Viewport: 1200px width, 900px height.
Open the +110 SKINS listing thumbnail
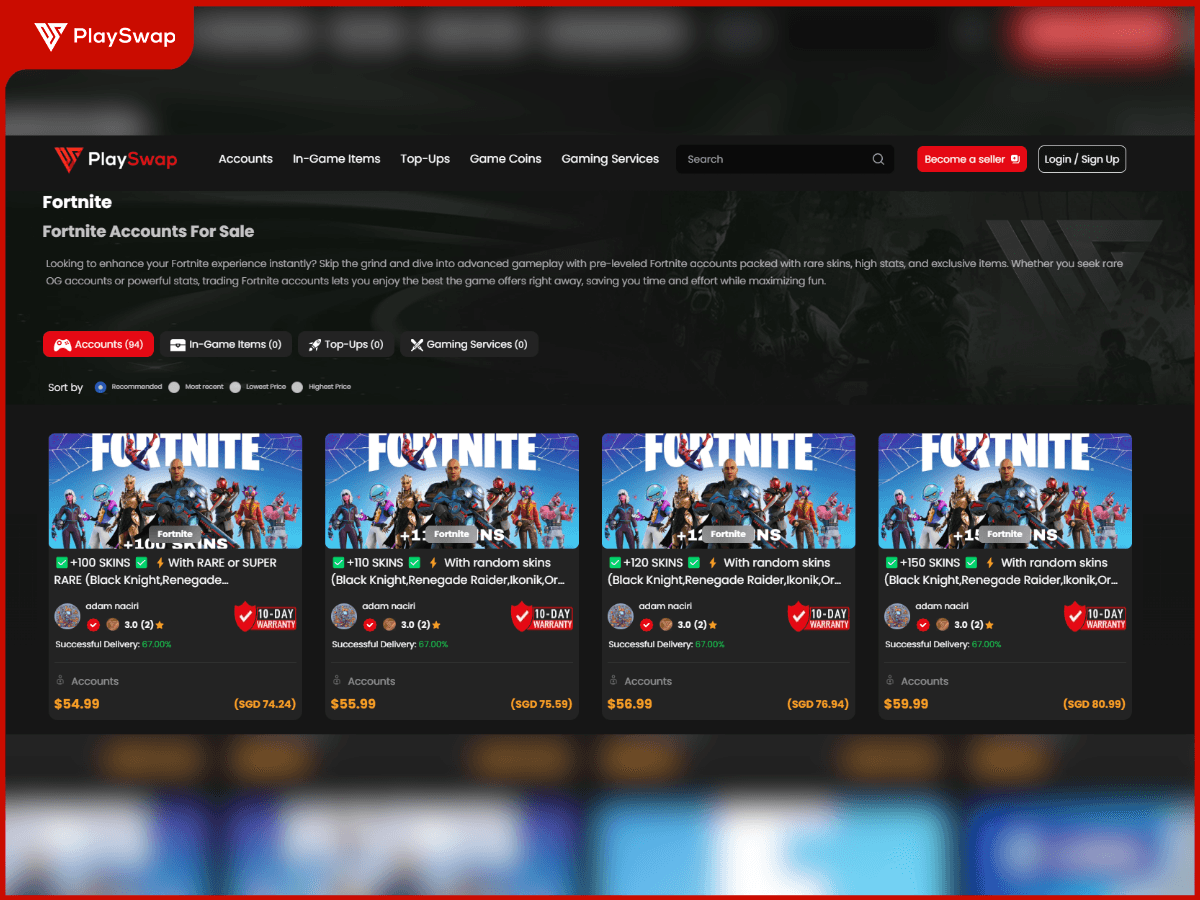click(452, 491)
